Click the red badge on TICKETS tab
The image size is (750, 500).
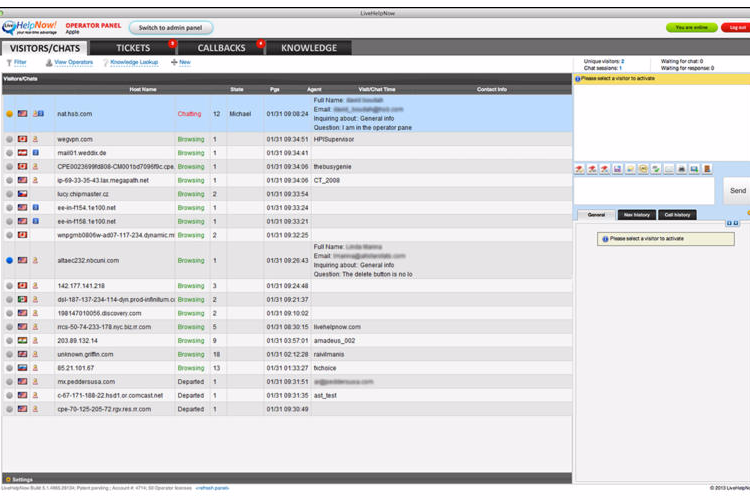click(172, 44)
